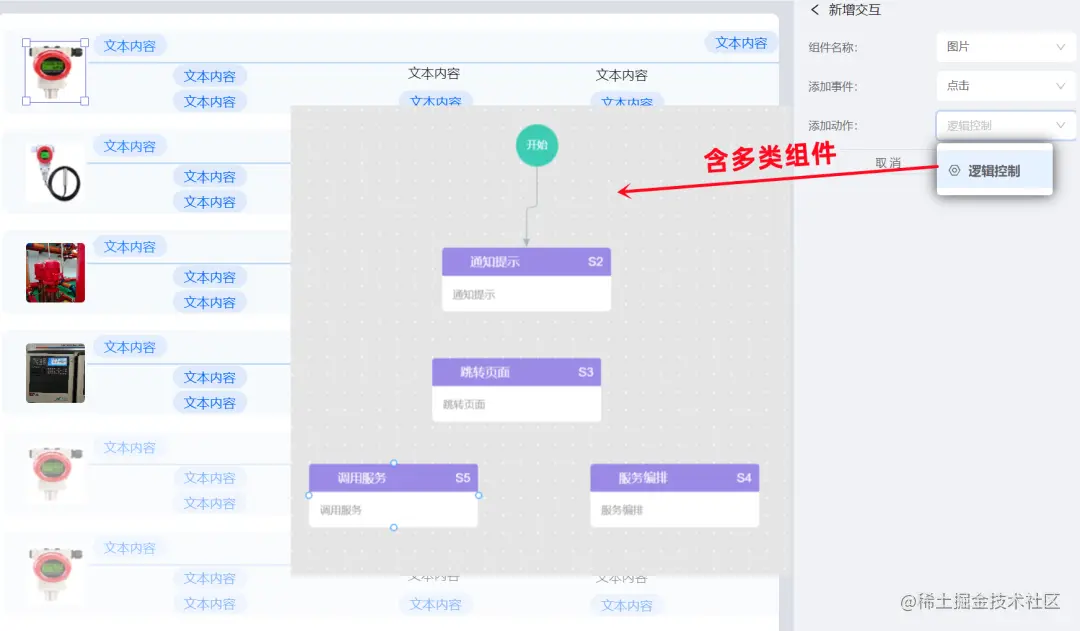Screen dimensions: 1080x631
Task: Click the 开始 start node circle
Action: click(537, 145)
